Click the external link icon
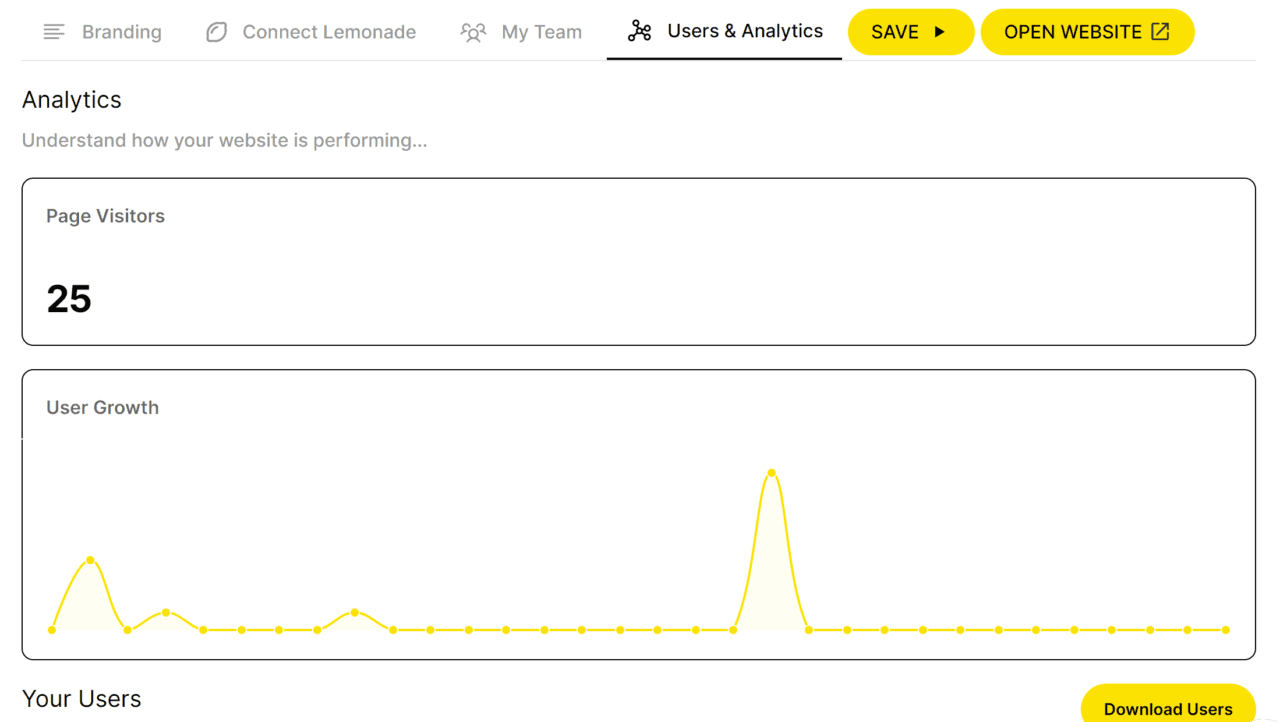The height and width of the screenshot is (722, 1280). pos(1160,32)
